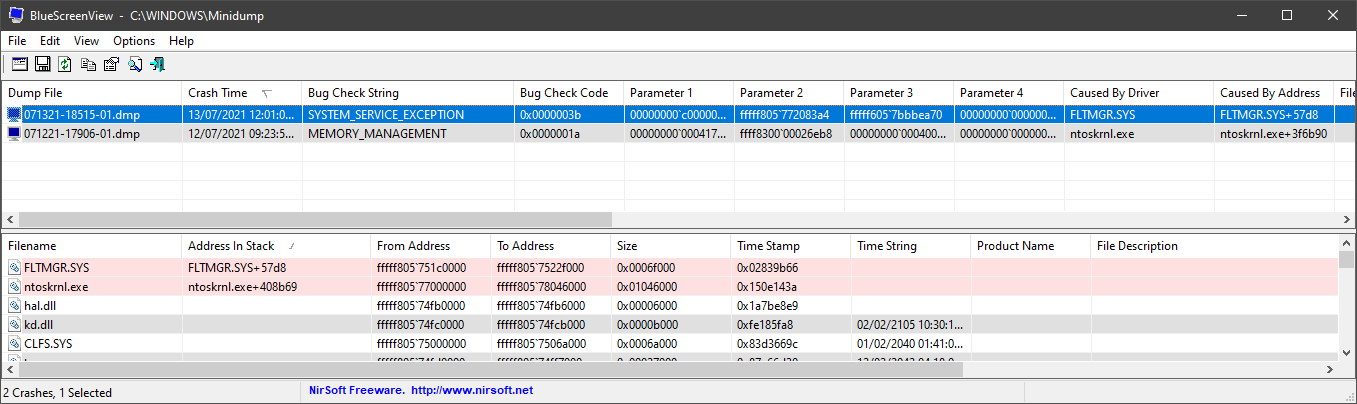
Task: Click the file icon next to CLFS.SYS
Action: 14,343
